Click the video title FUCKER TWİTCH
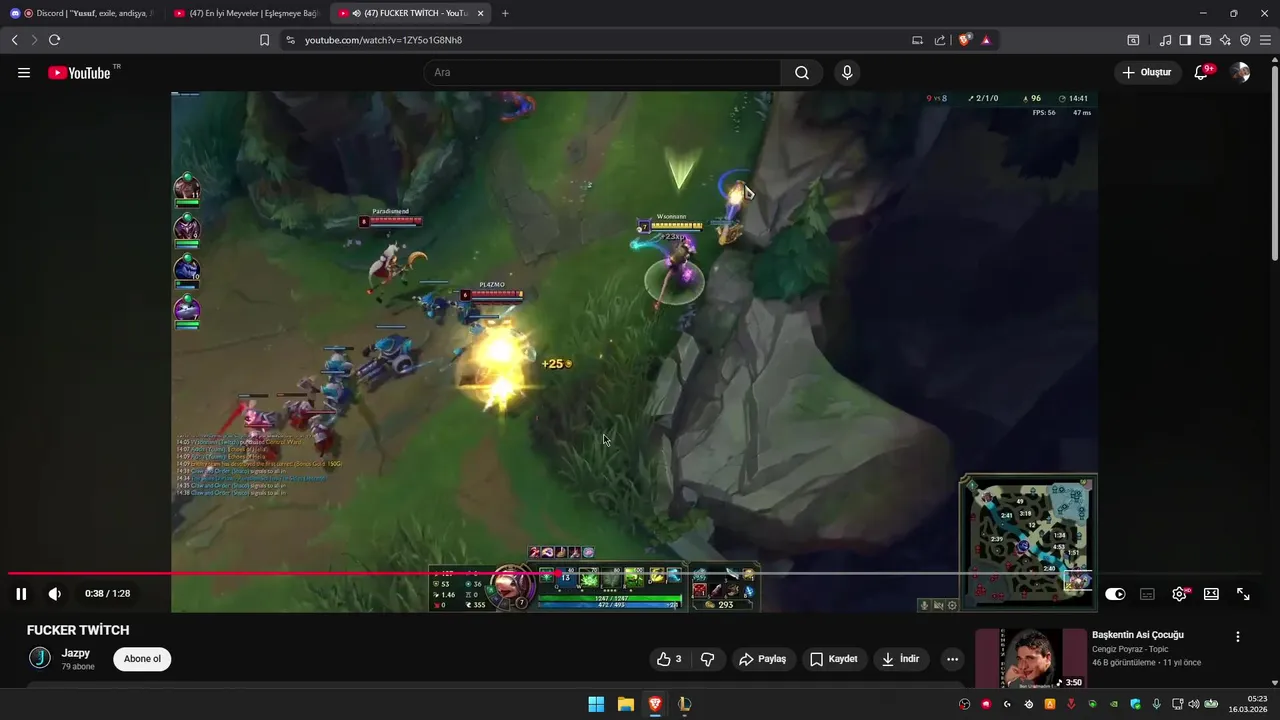This screenshot has width=1280, height=720. pos(78,630)
